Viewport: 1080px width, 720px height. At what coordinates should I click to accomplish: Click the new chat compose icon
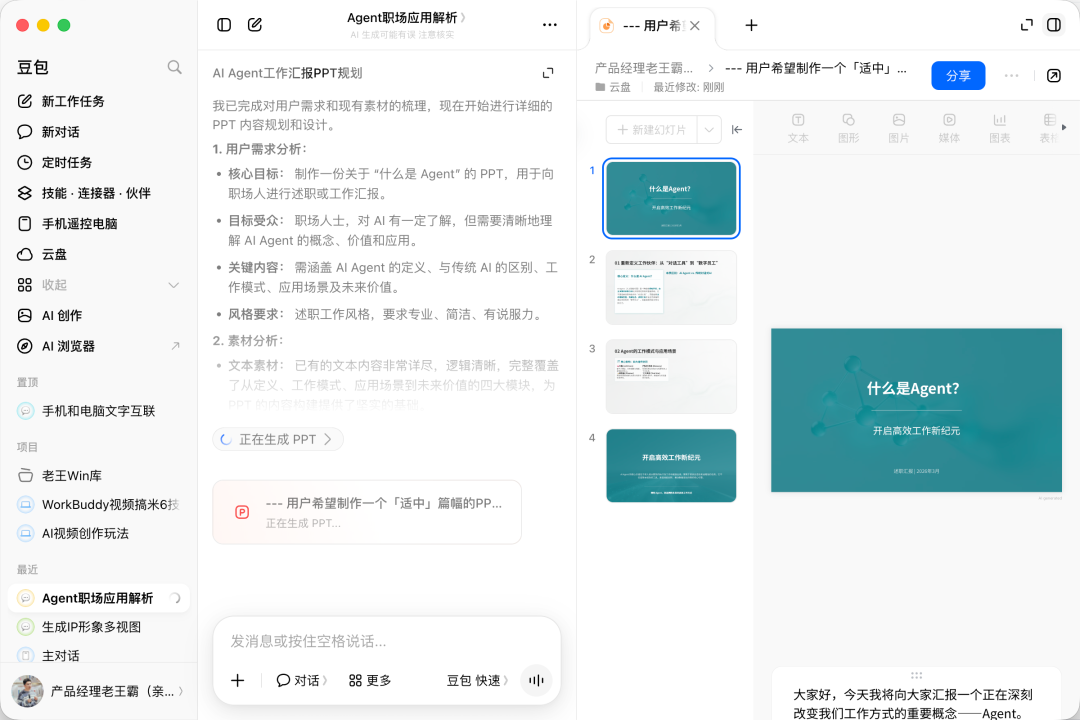(255, 25)
